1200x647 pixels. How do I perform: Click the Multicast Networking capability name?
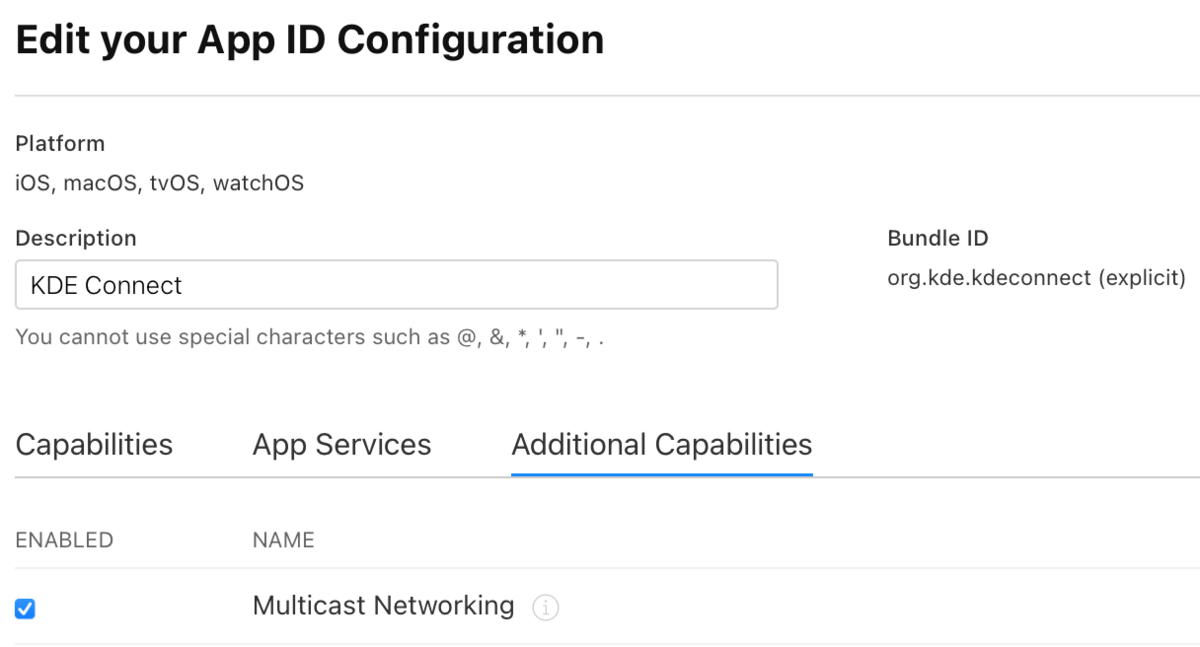click(x=383, y=605)
